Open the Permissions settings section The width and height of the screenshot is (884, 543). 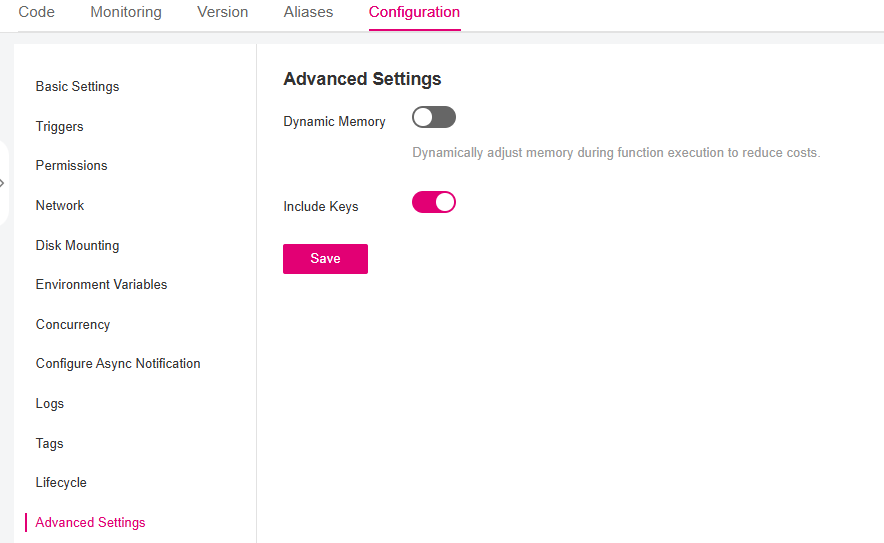pos(71,166)
